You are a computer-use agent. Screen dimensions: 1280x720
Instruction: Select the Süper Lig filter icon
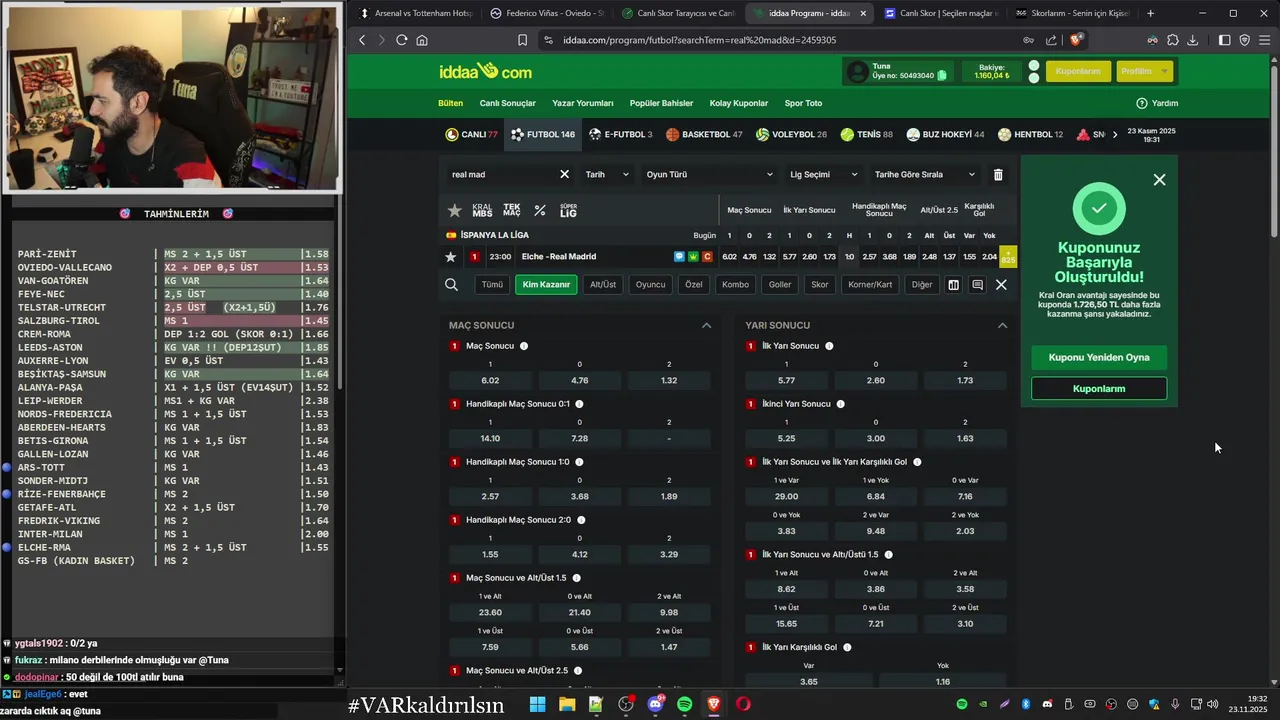568,210
